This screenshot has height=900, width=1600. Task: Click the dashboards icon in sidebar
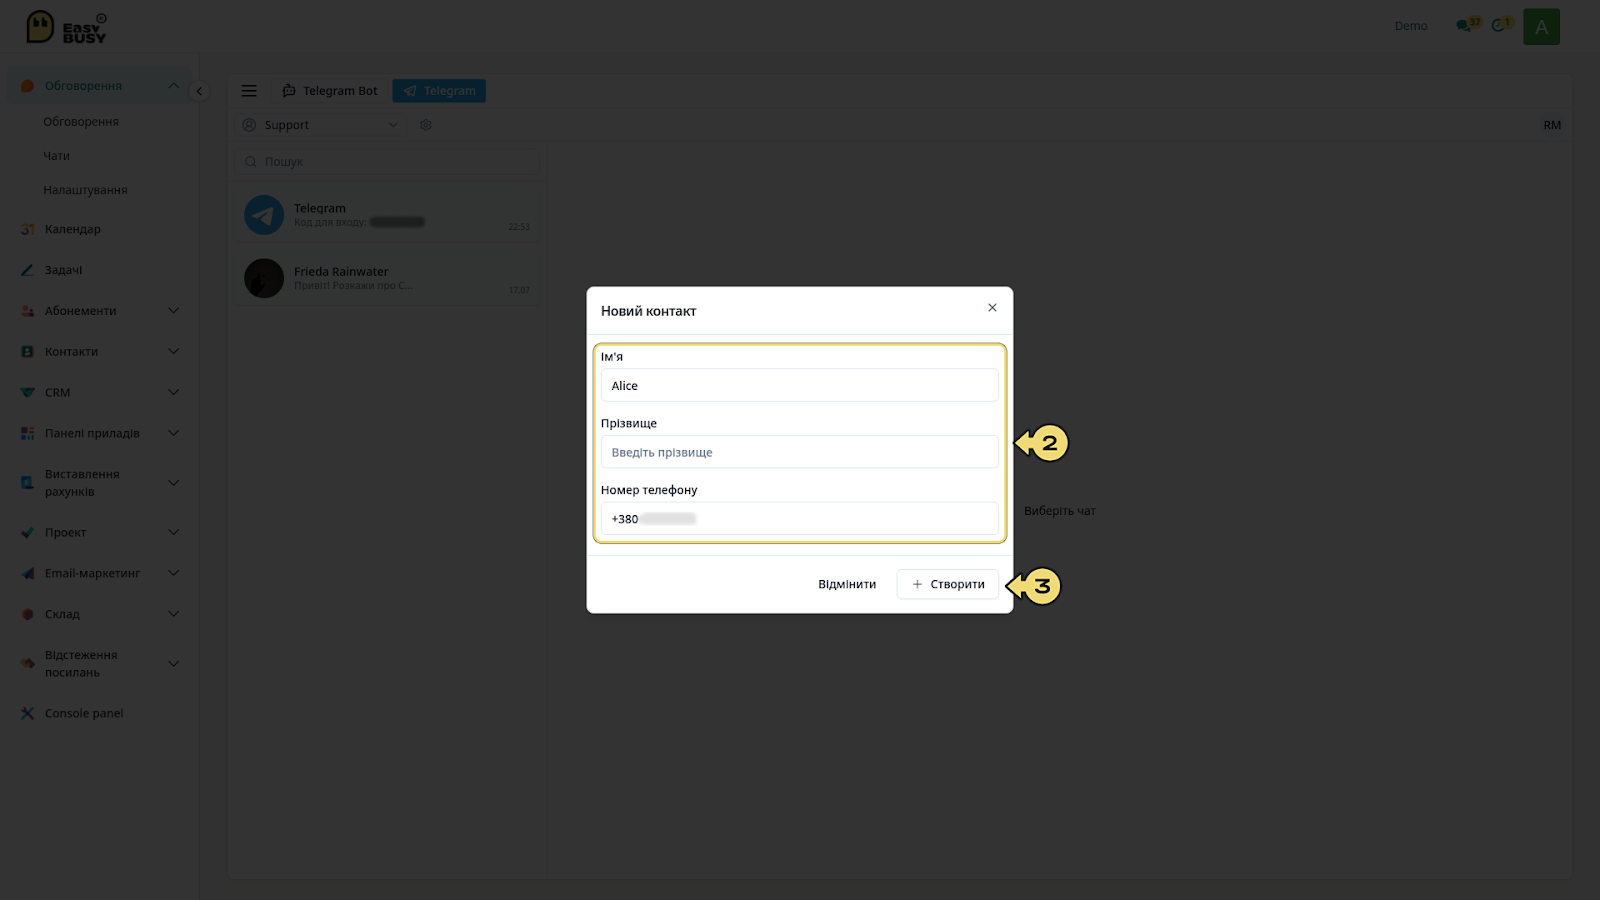pyautogui.click(x=27, y=434)
